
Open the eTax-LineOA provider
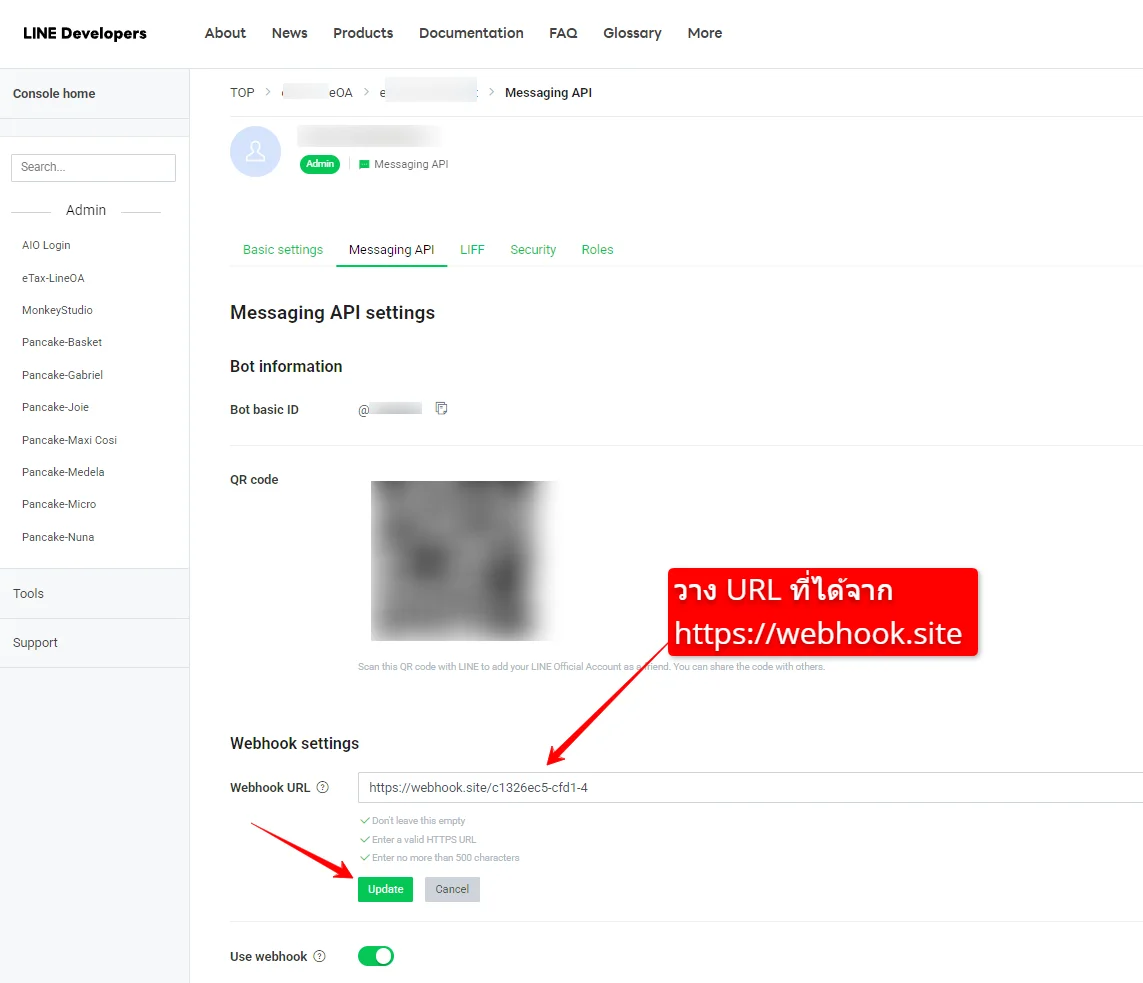point(53,278)
